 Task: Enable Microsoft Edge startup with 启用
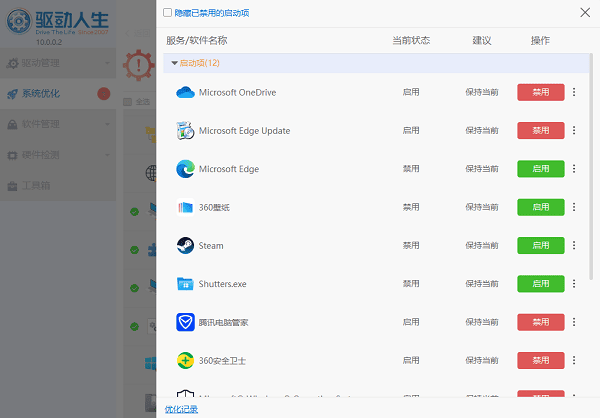(541, 169)
